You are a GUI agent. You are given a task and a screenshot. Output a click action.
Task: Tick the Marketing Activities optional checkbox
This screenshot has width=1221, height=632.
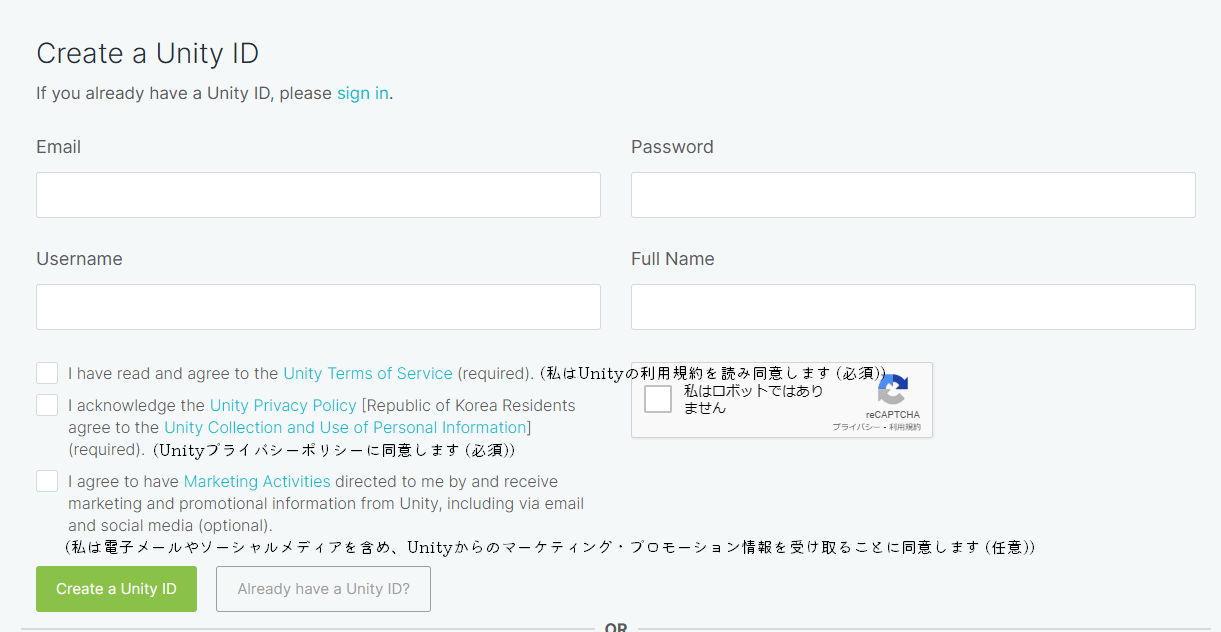point(47,481)
